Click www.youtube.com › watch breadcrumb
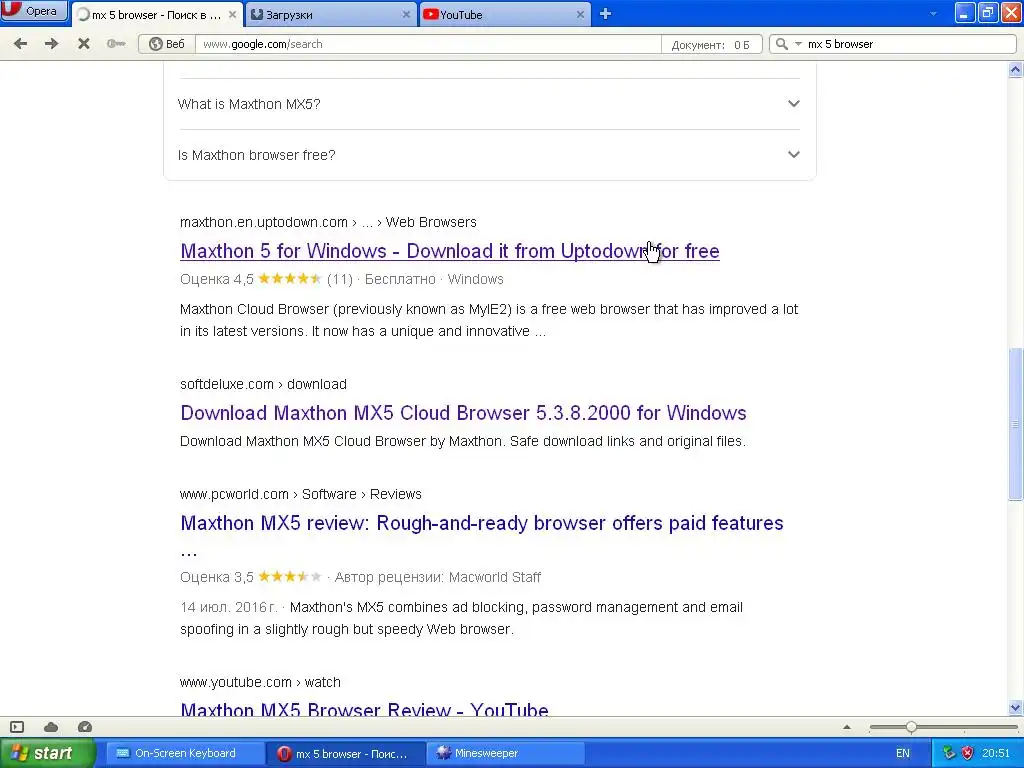This screenshot has height=768, width=1024. (x=260, y=682)
